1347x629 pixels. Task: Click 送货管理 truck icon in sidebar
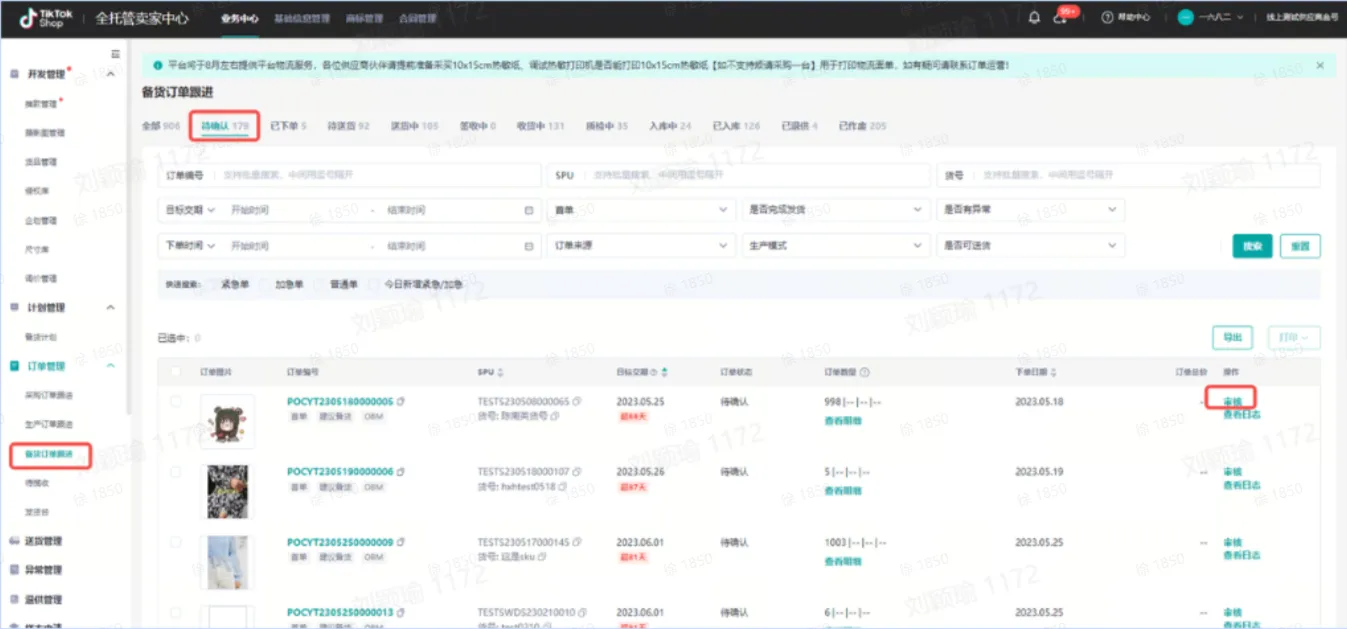(14, 540)
